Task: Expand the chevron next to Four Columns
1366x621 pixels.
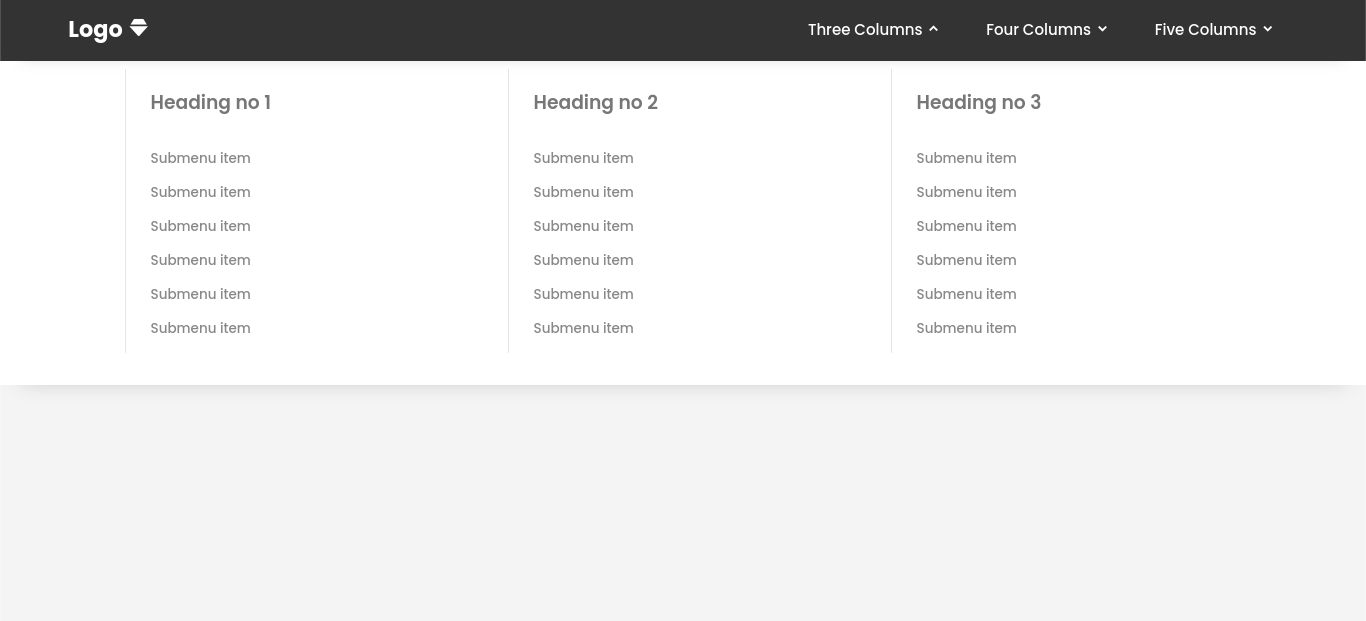Action: 1102,29
